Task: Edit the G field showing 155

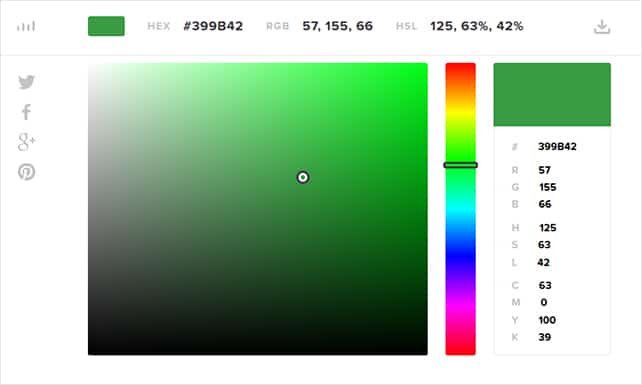Action: [547, 187]
